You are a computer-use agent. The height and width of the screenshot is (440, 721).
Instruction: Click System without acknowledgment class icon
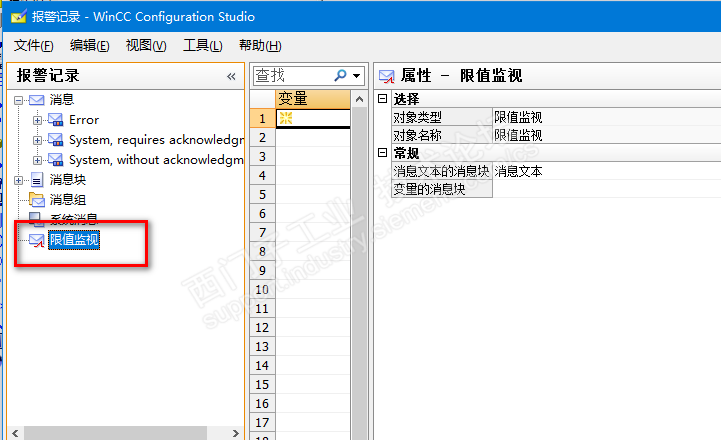(x=56, y=160)
